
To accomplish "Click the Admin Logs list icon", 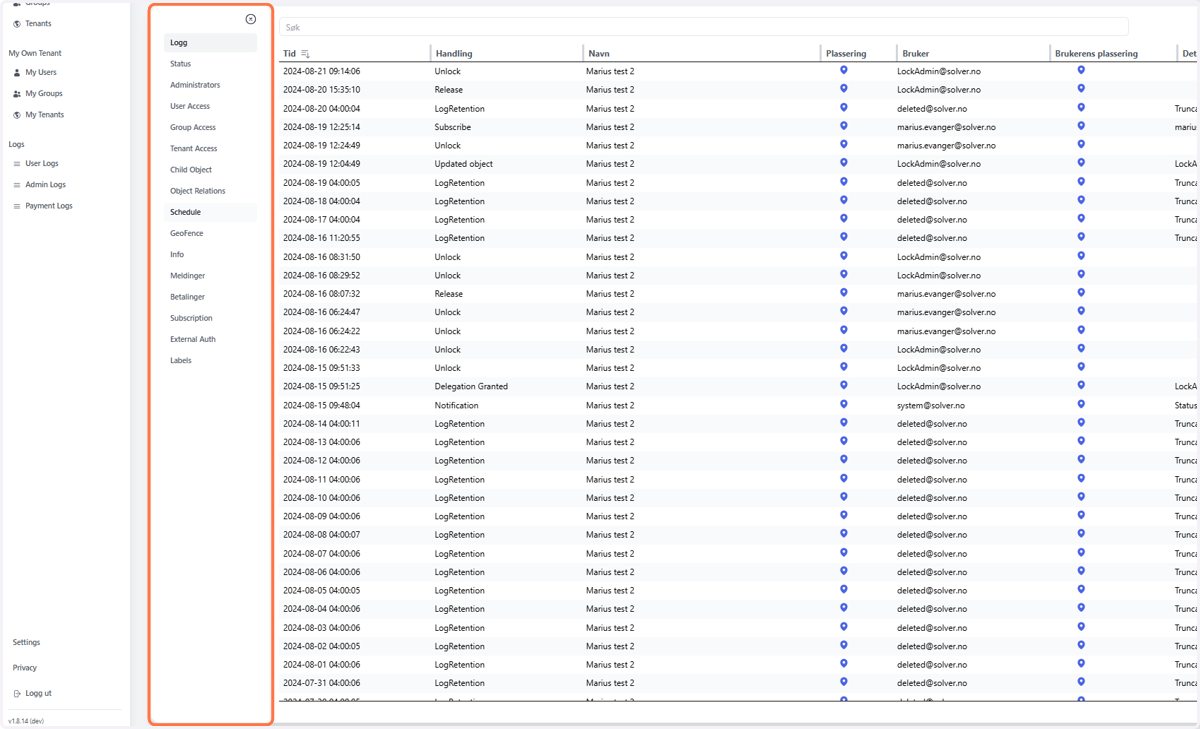I will pyautogui.click(x=17, y=185).
